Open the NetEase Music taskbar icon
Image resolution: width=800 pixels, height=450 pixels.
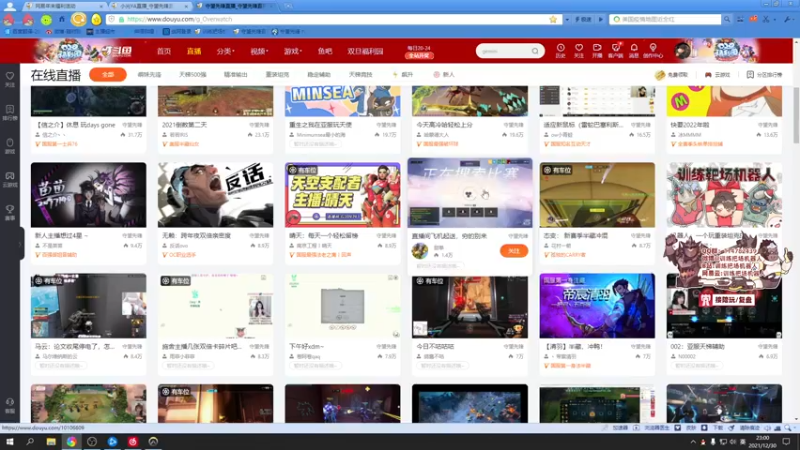coord(133,441)
